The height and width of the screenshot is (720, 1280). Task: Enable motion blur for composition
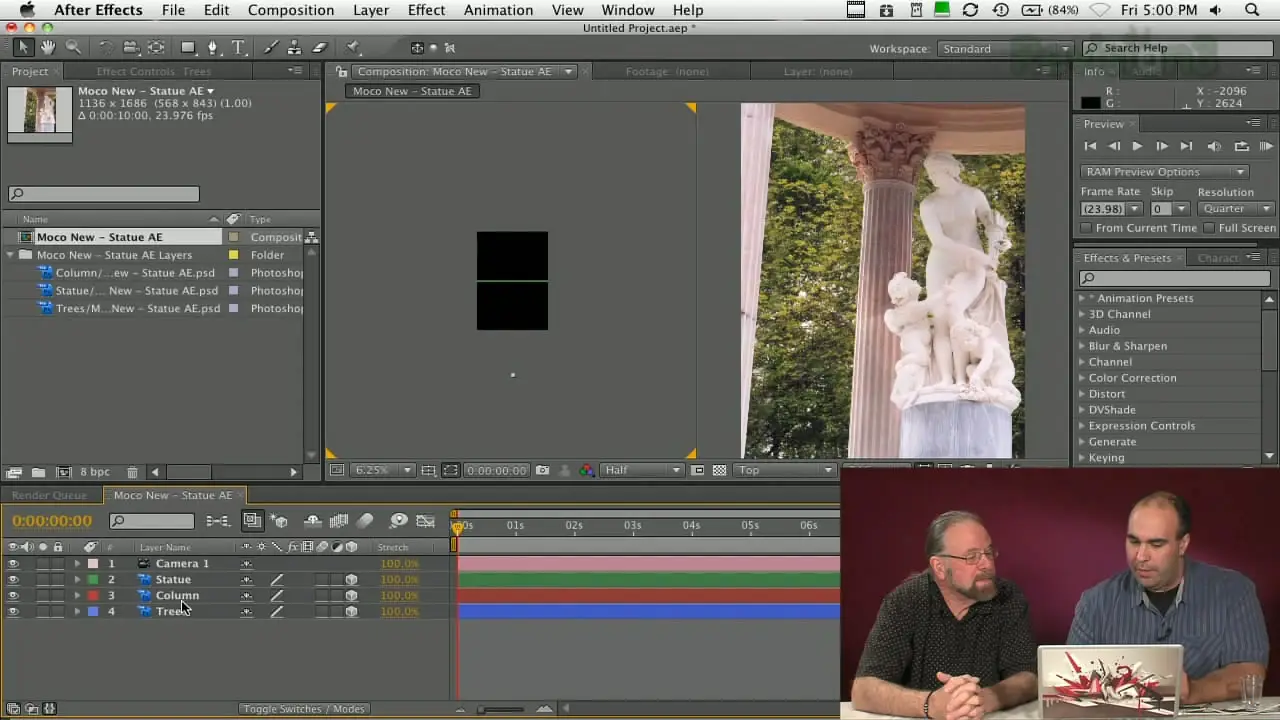tap(365, 521)
